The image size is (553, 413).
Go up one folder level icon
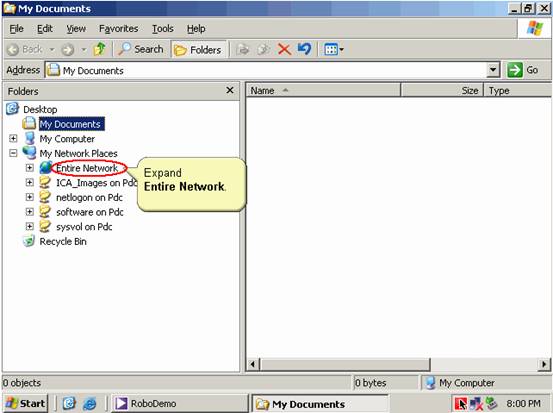click(100, 49)
